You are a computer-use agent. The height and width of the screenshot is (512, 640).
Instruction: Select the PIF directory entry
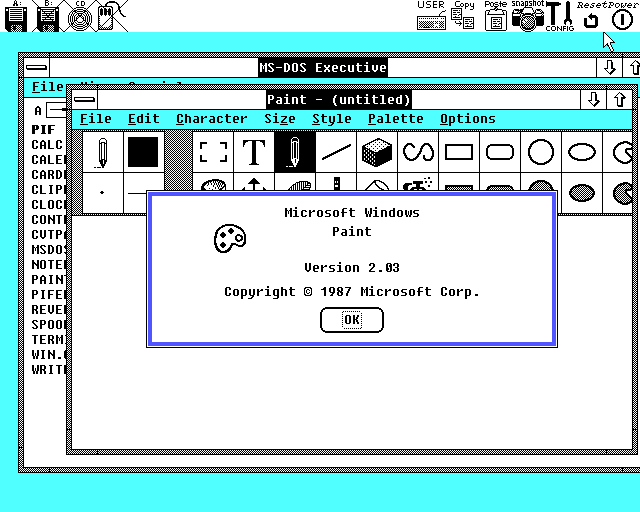tap(43, 129)
